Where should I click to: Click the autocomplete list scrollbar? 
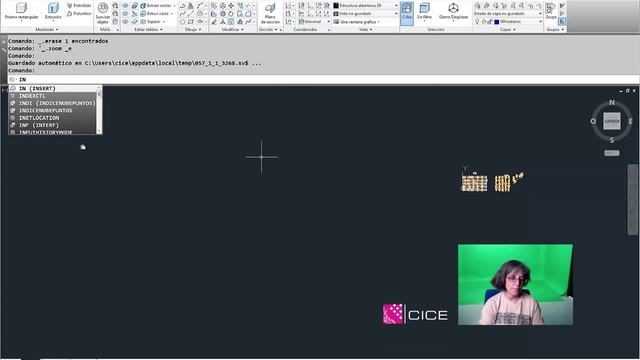pos(99,110)
